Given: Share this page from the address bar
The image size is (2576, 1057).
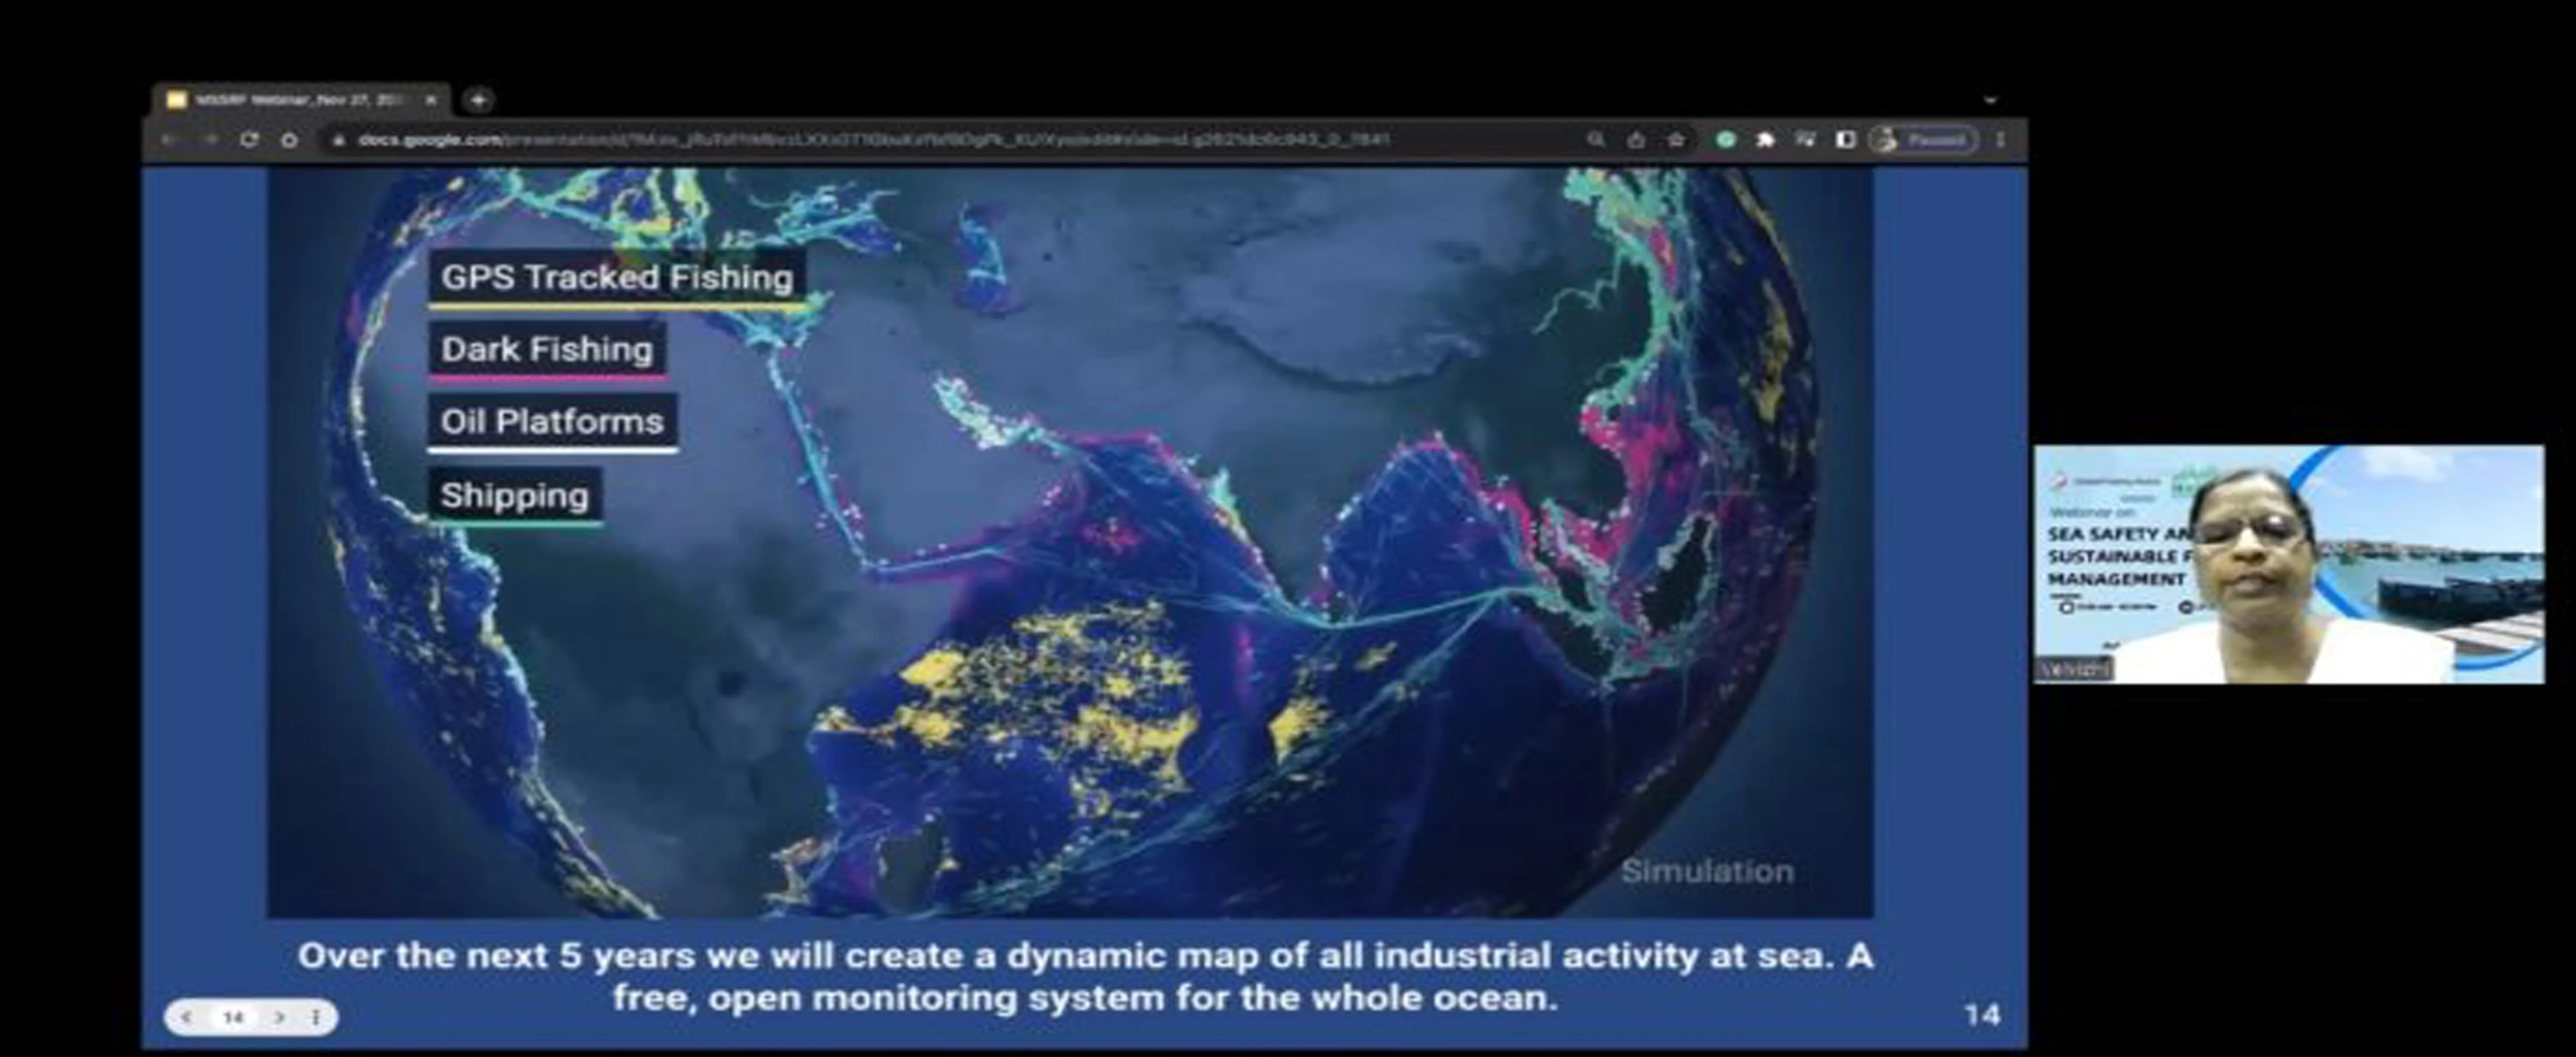Looking at the screenshot, I should tap(1636, 140).
